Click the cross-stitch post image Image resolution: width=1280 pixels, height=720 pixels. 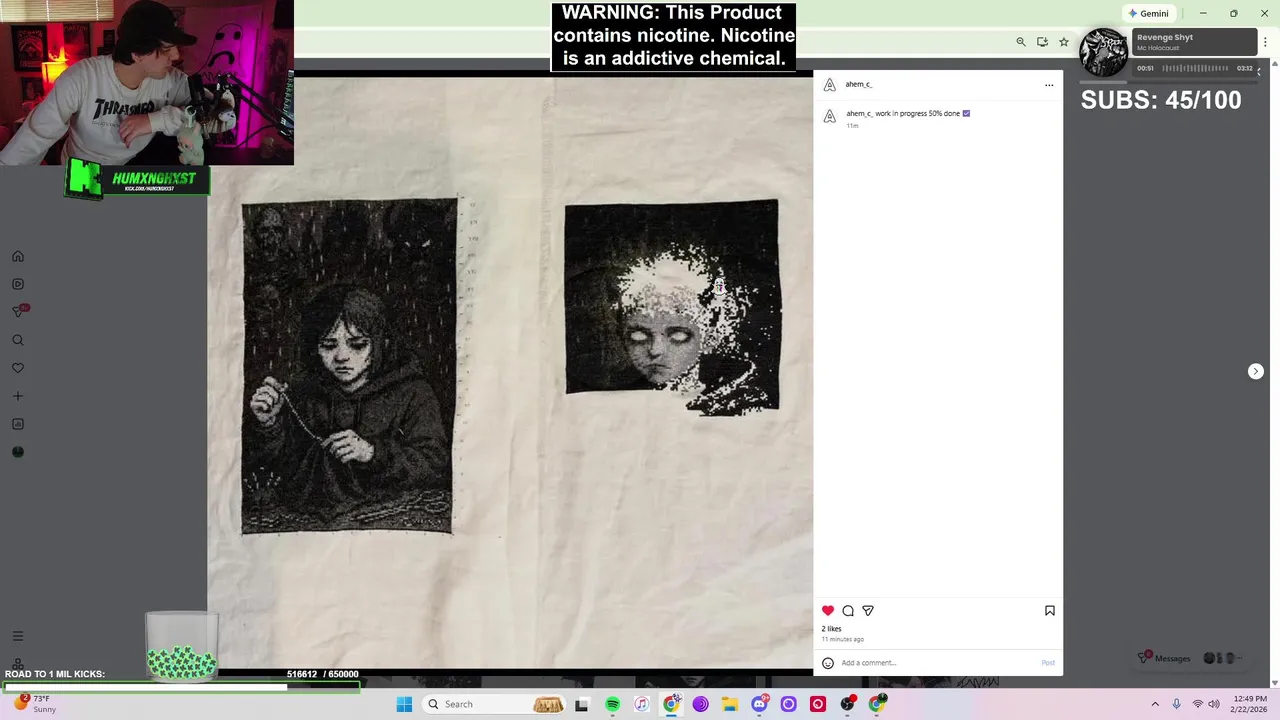click(x=510, y=372)
